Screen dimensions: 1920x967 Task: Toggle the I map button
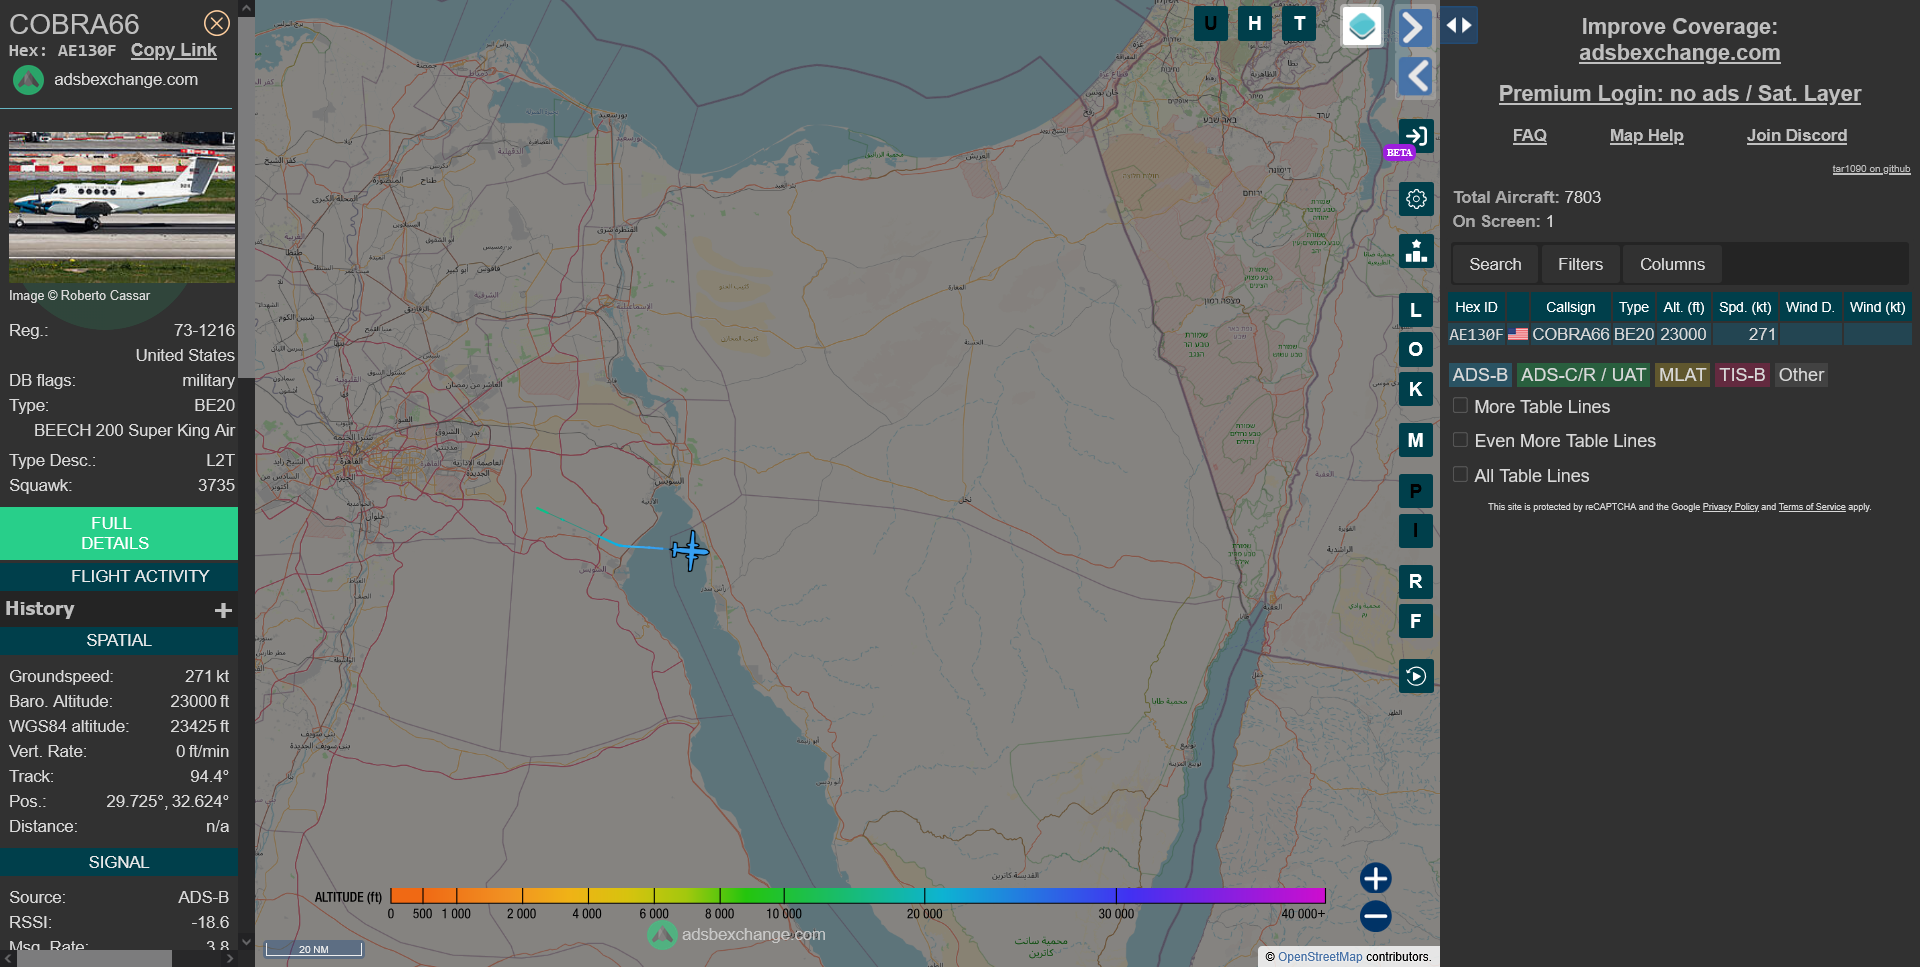pyautogui.click(x=1416, y=531)
